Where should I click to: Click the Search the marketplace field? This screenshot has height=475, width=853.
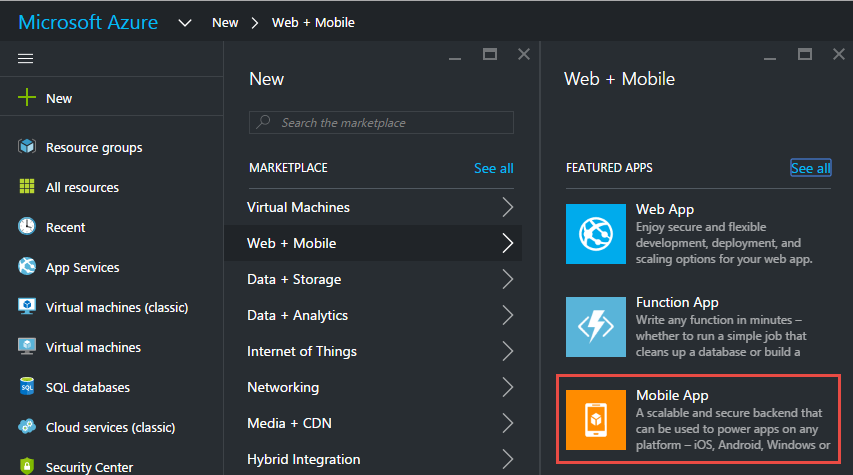pyautogui.click(x=381, y=122)
